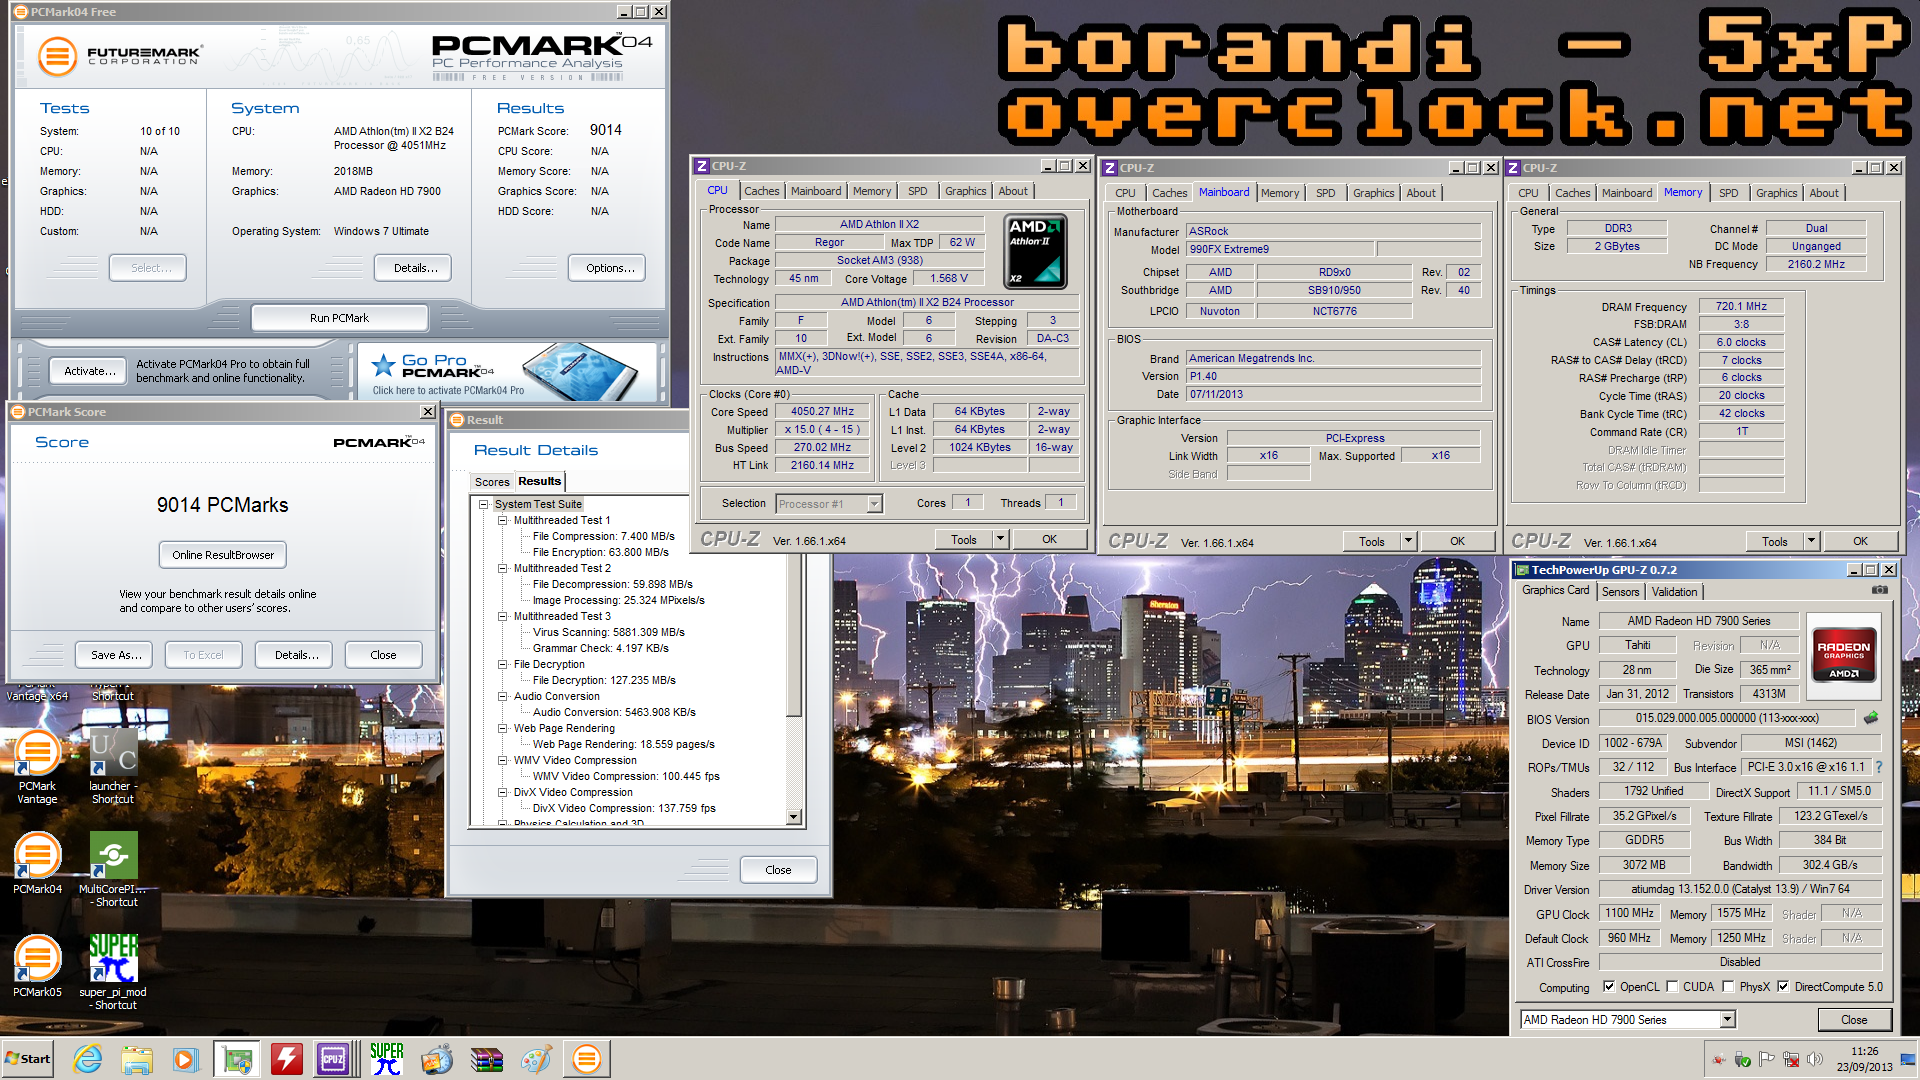Viewport: 1920px width, 1080px height.
Task: Open Tools dropdown arrow in Memory CPU-Z
Action: [1811, 541]
